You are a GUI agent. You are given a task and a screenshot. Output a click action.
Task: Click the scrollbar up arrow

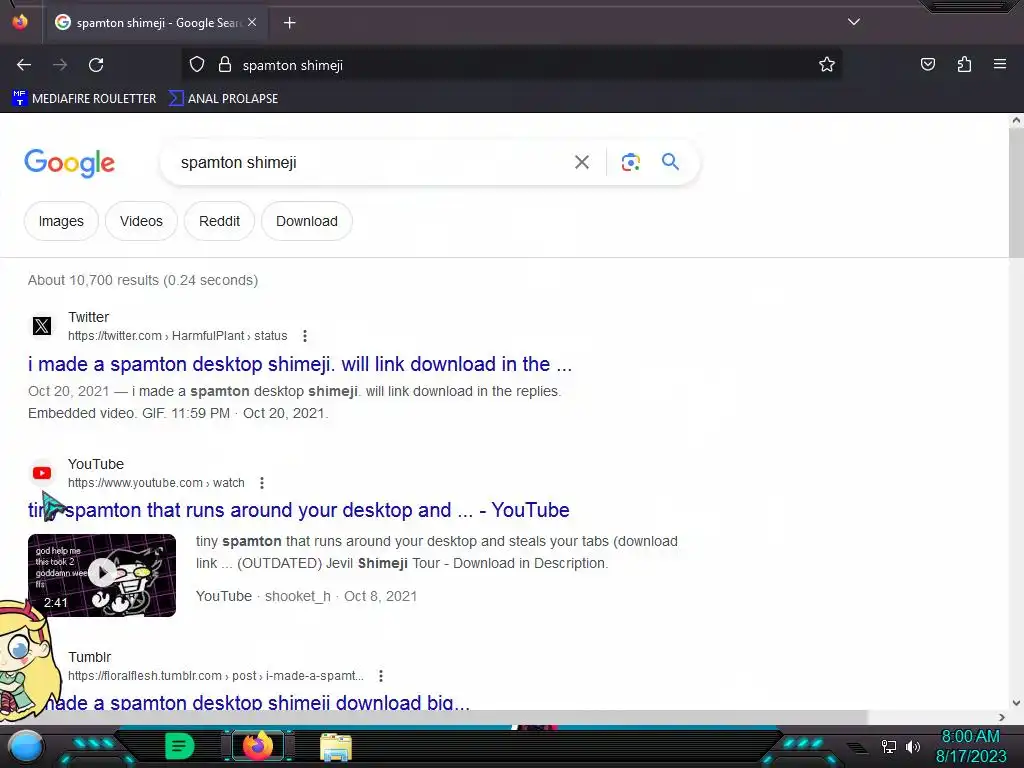pos(1016,120)
